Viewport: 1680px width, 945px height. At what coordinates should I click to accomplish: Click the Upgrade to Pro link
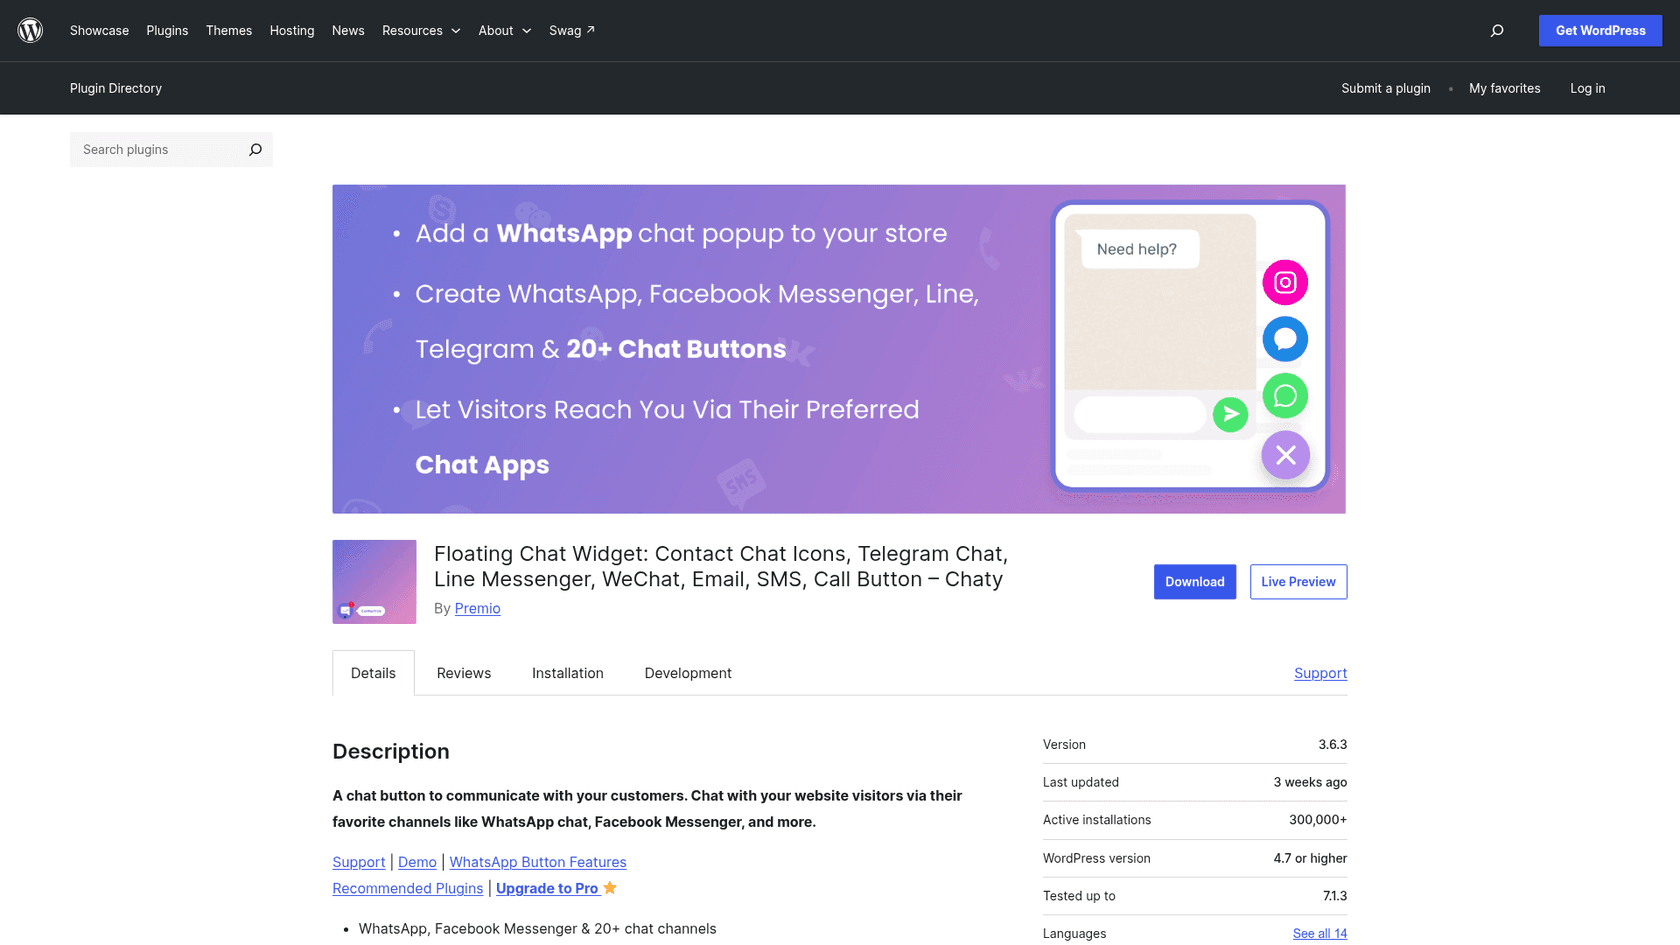[547, 888]
